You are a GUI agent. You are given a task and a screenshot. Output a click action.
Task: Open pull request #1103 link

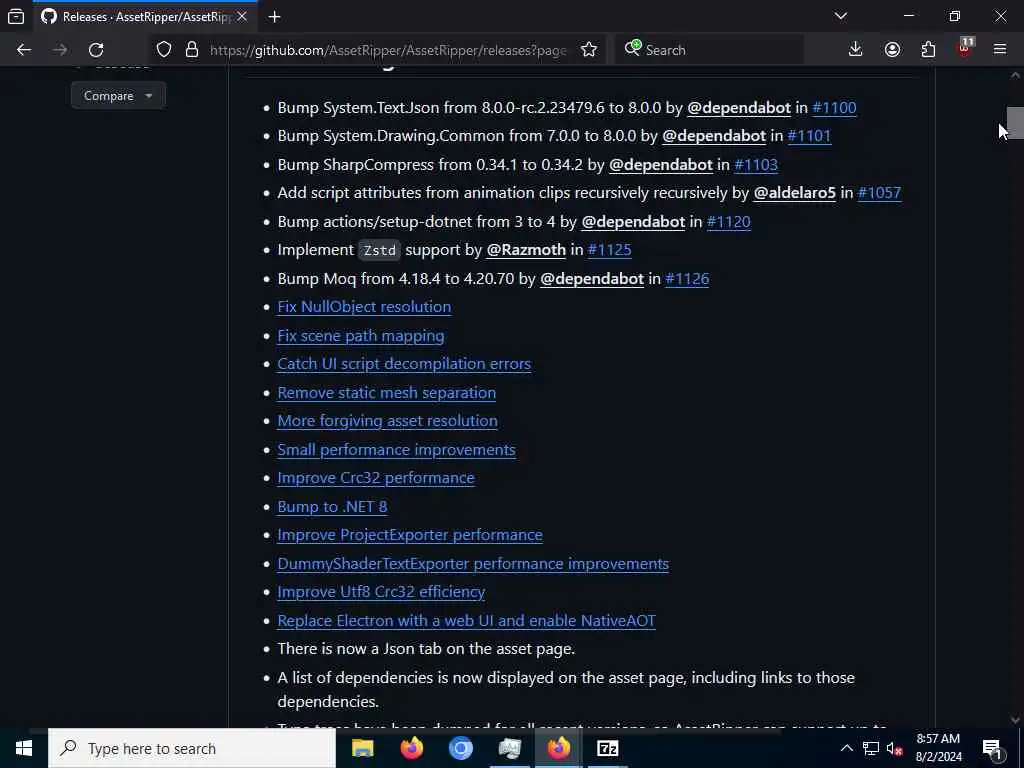click(756, 165)
